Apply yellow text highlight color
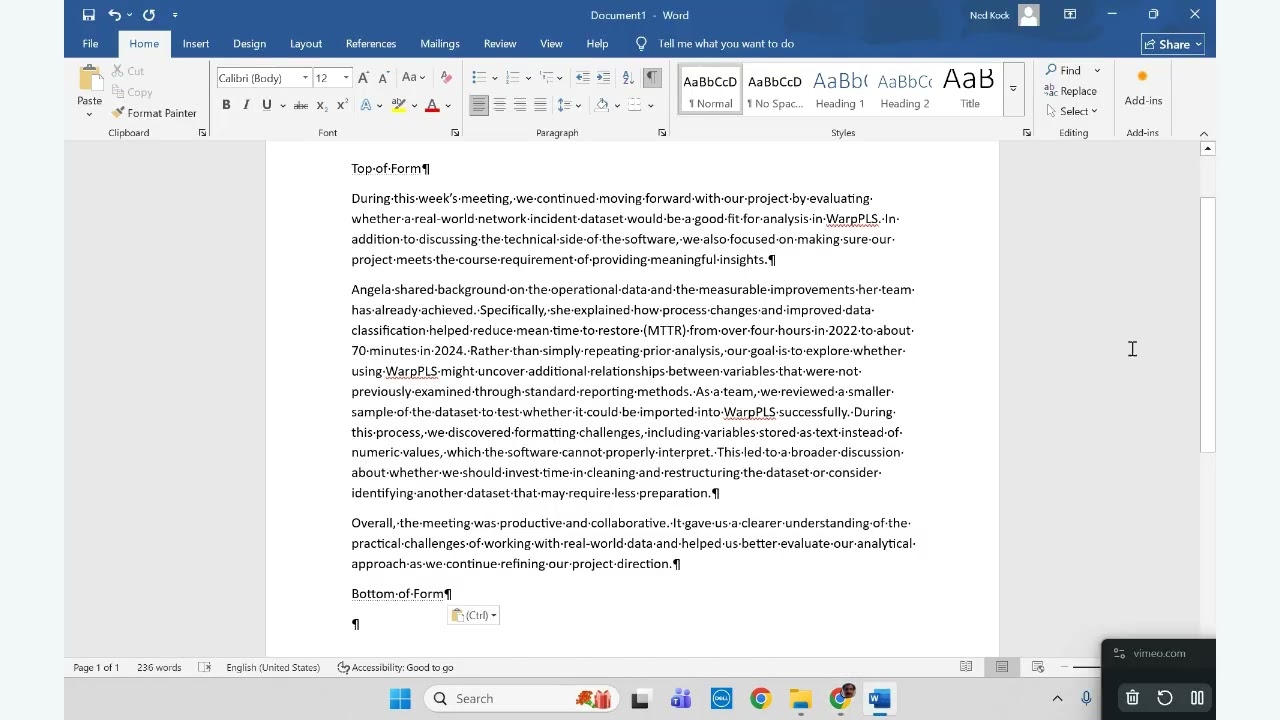 coord(399,105)
